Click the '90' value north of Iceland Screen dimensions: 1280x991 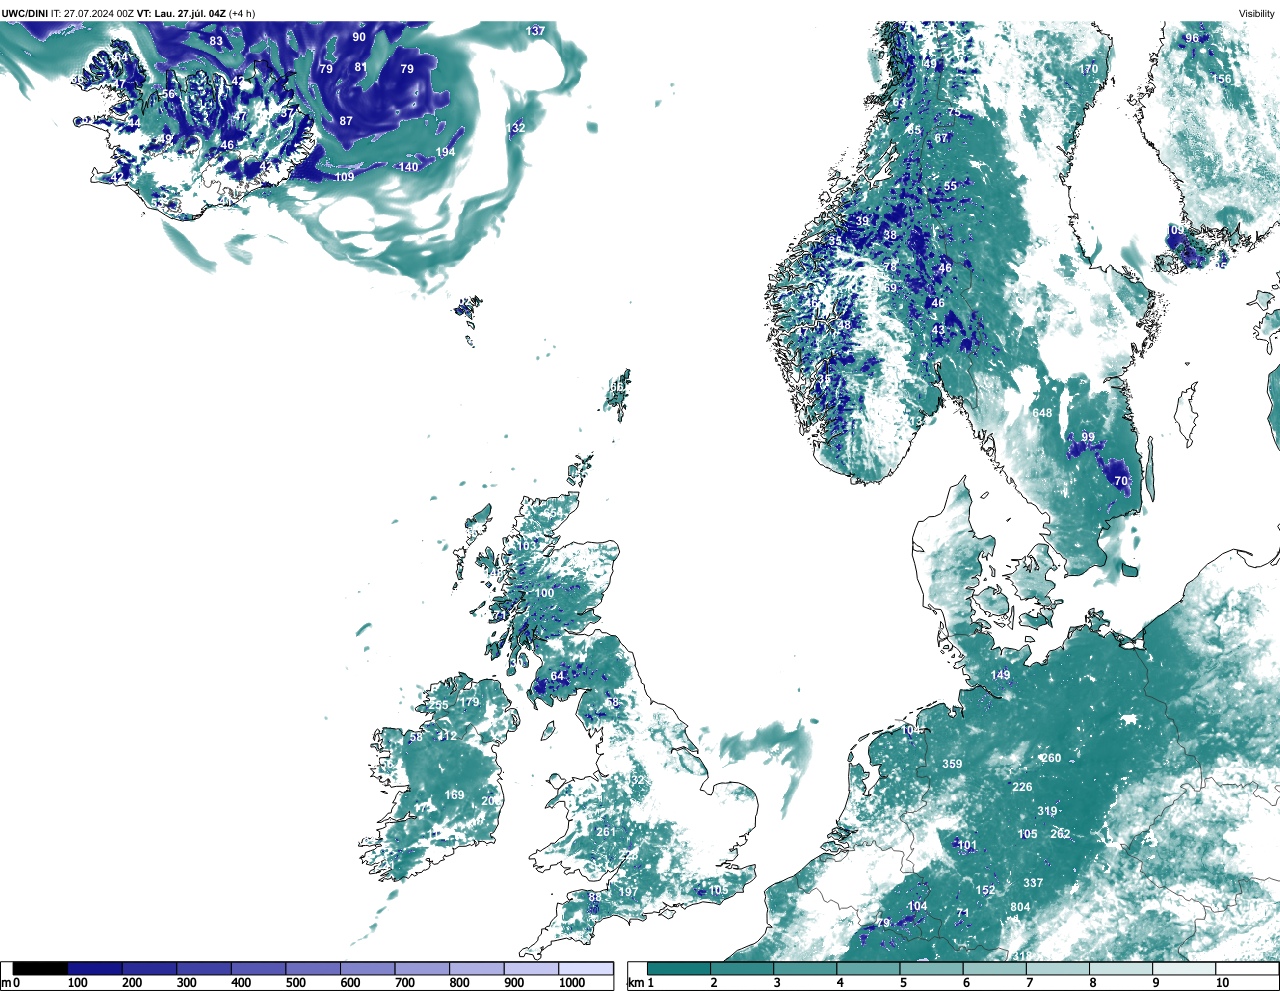click(359, 37)
